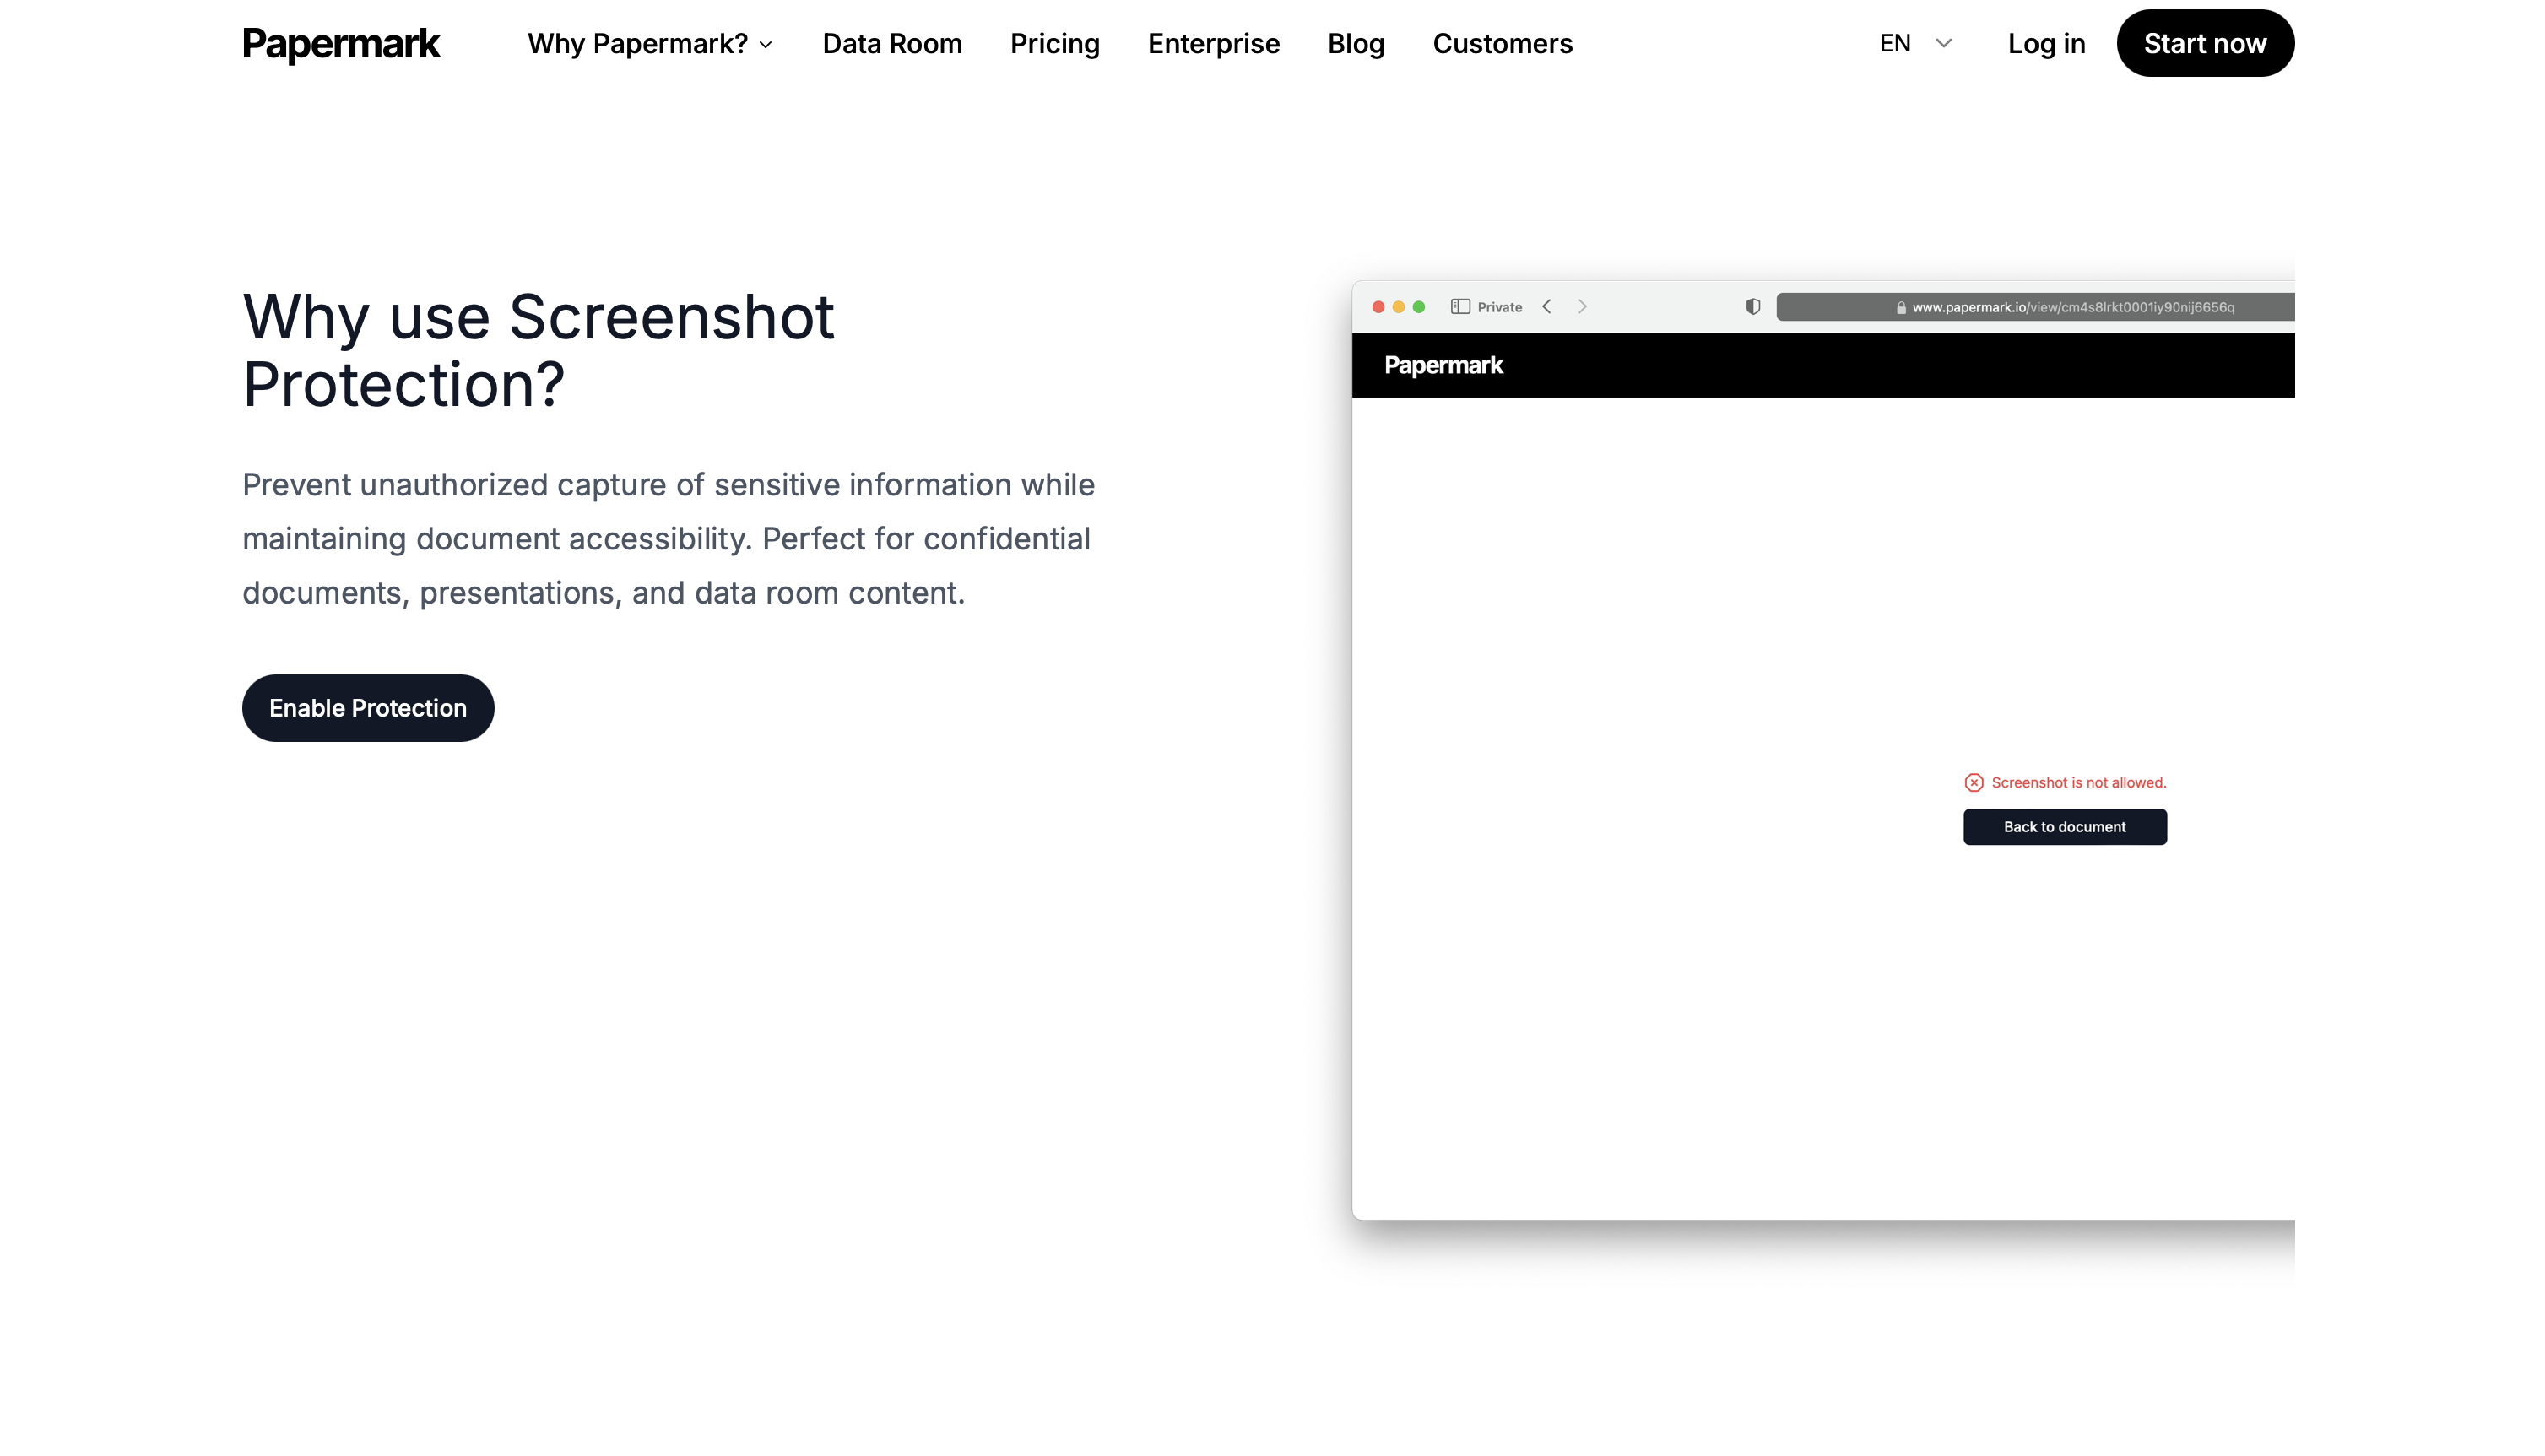Open the Enterprise menu link
The height and width of the screenshot is (1456, 2545).
(x=1213, y=44)
